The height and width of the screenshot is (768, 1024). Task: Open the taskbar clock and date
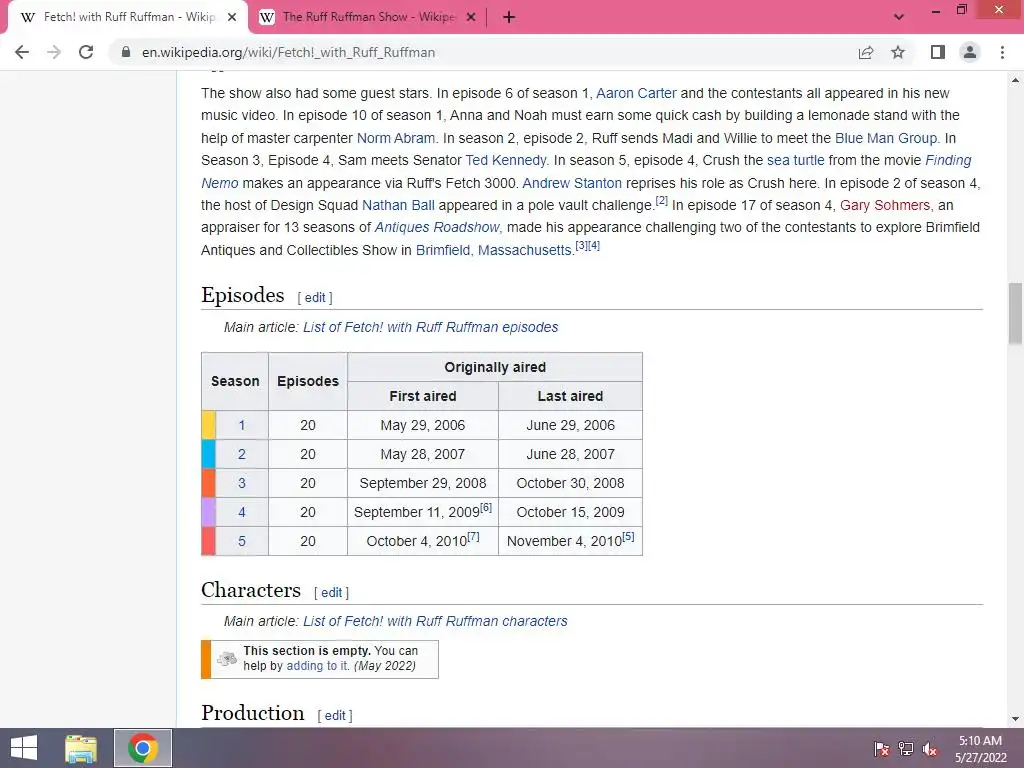click(x=980, y=749)
